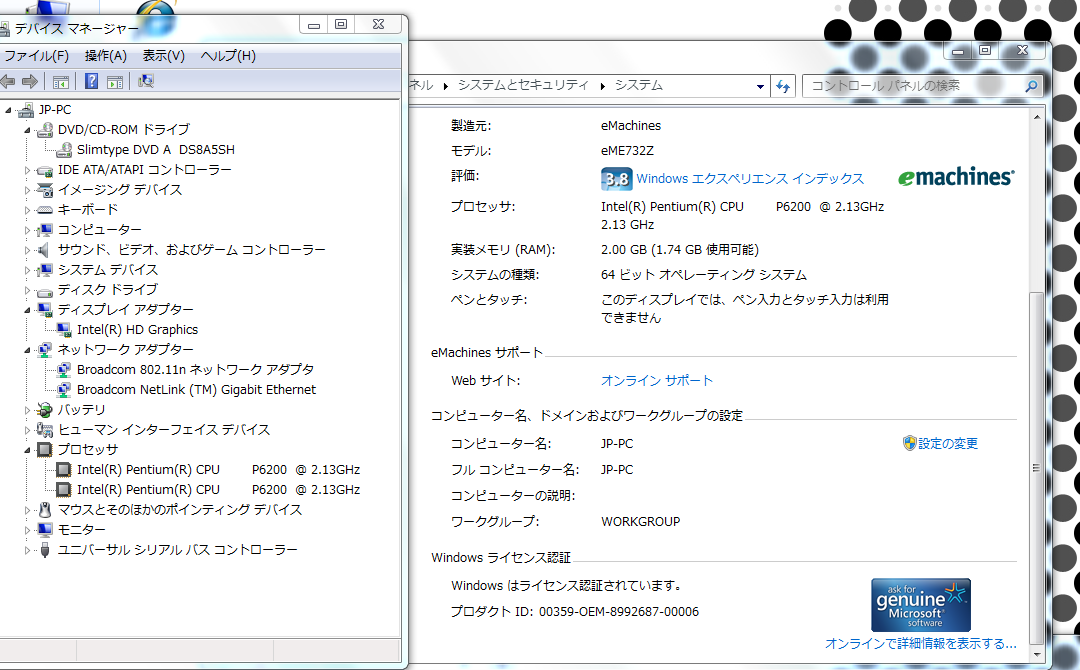Select the コンピューター category icon

(45, 230)
